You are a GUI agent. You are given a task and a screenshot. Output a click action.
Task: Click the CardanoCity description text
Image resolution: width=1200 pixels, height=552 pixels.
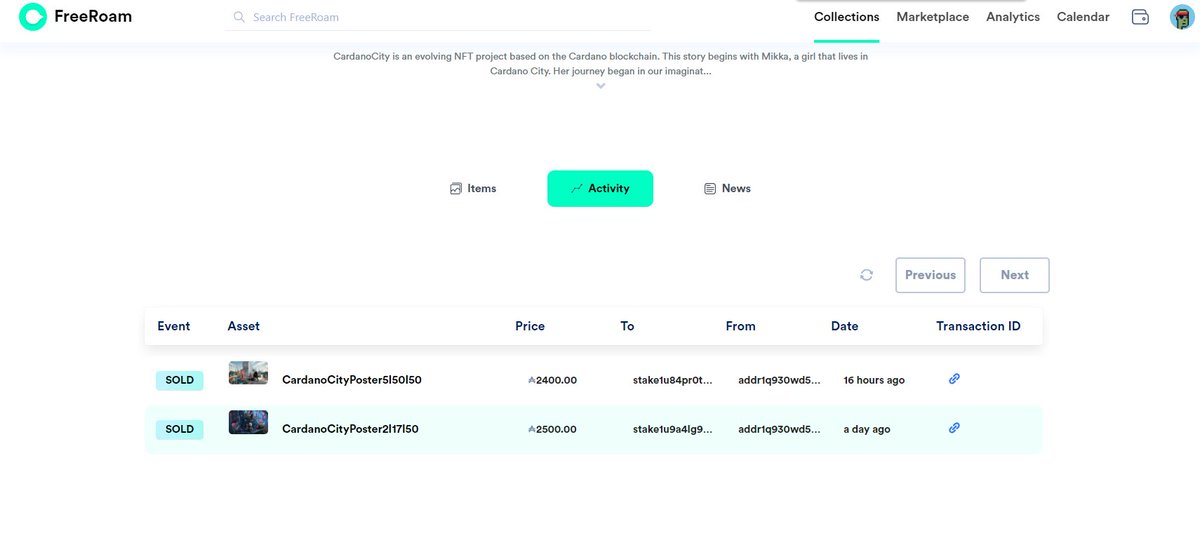600,64
